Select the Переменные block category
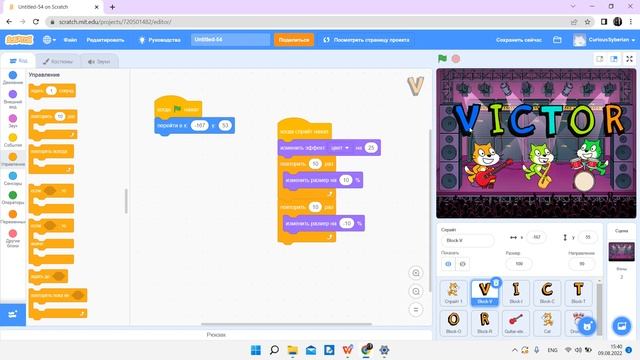Image resolution: width=640 pixels, height=360 pixels. click(13, 217)
